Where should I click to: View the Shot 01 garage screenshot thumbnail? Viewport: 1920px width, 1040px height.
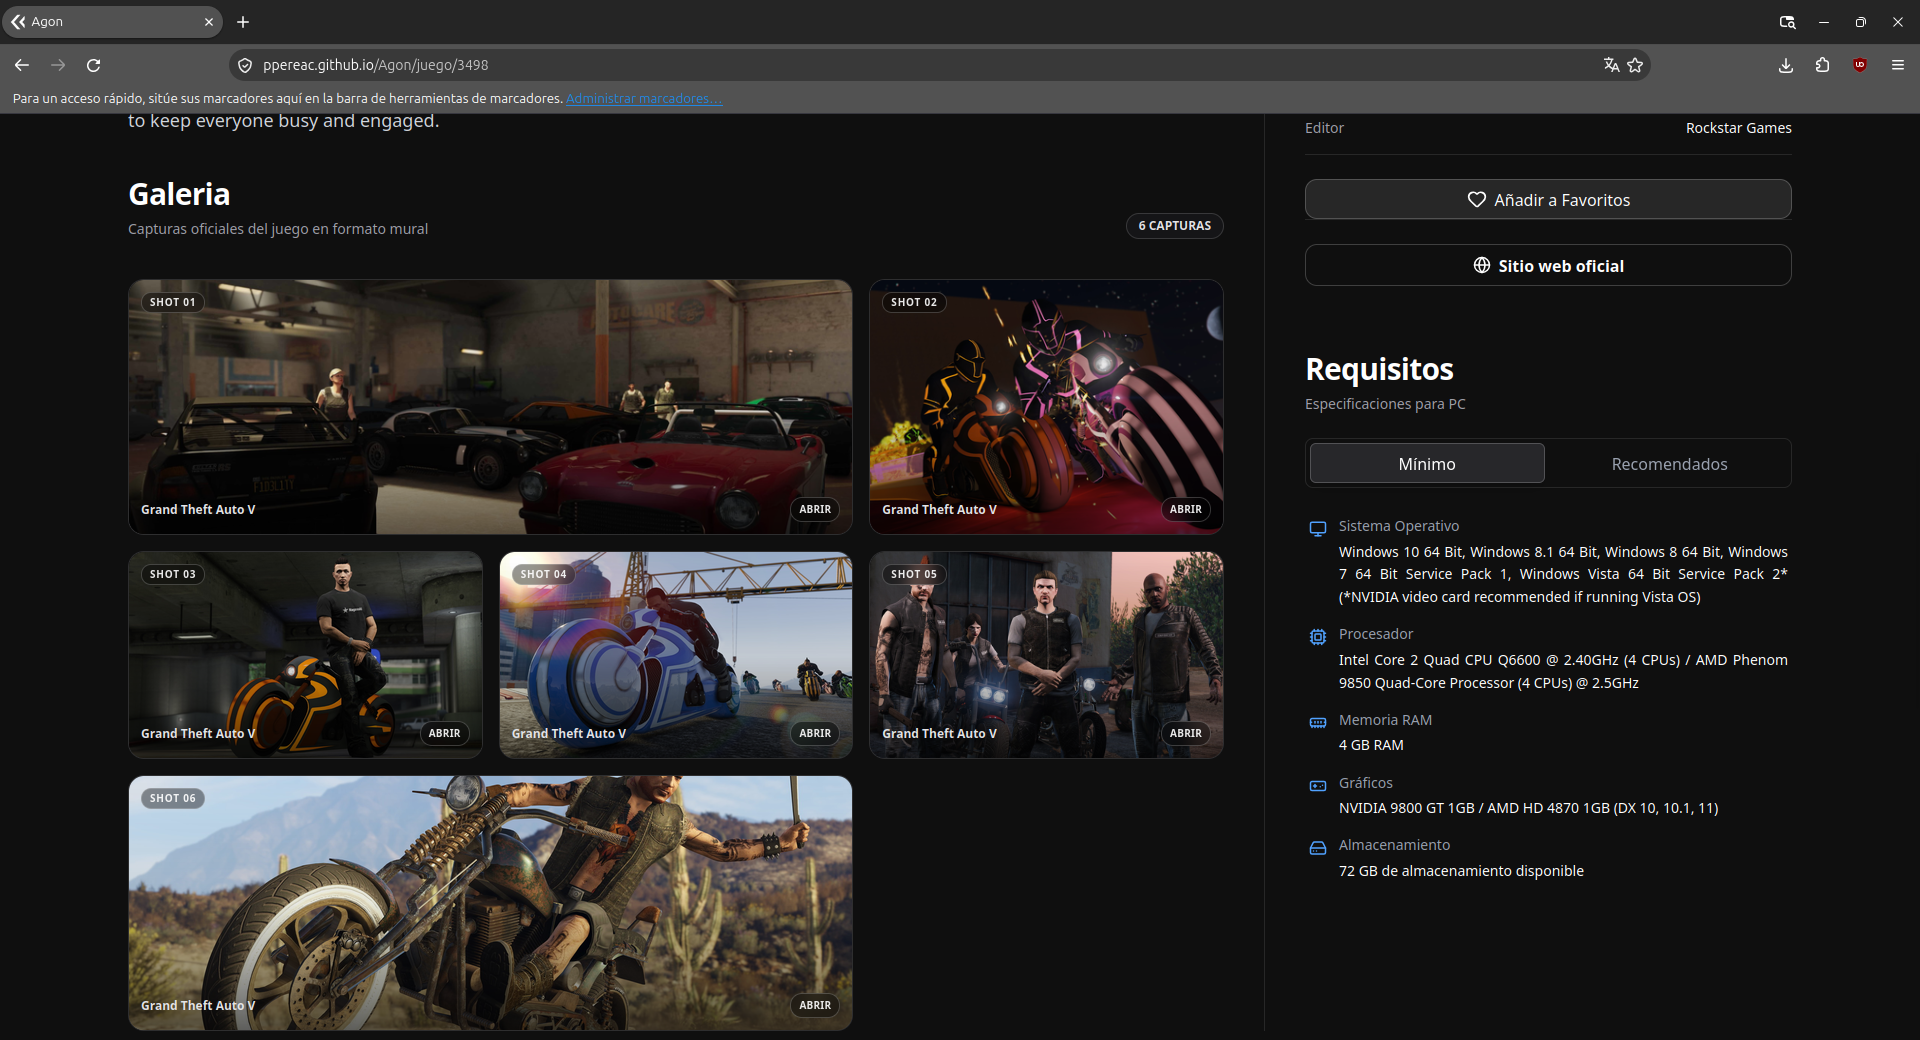pyautogui.click(x=490, y=407)
